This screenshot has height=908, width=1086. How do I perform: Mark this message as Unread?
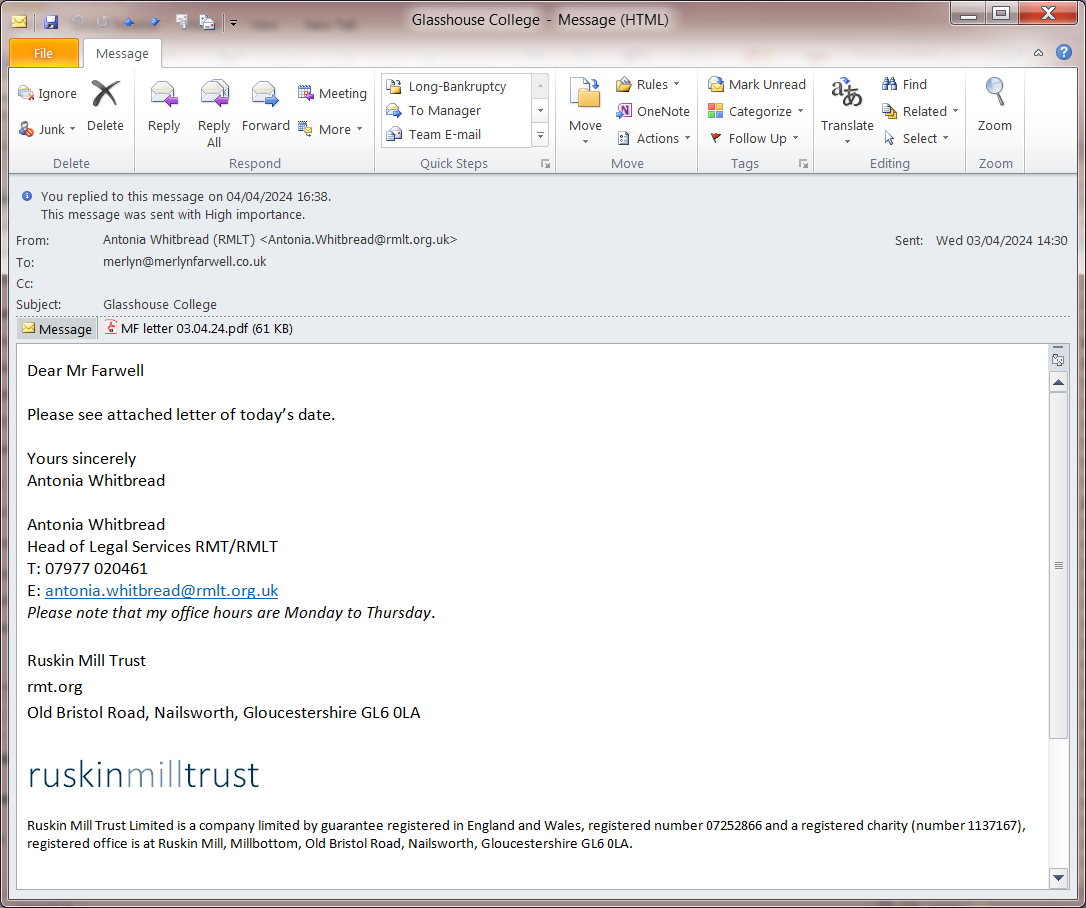756,84
